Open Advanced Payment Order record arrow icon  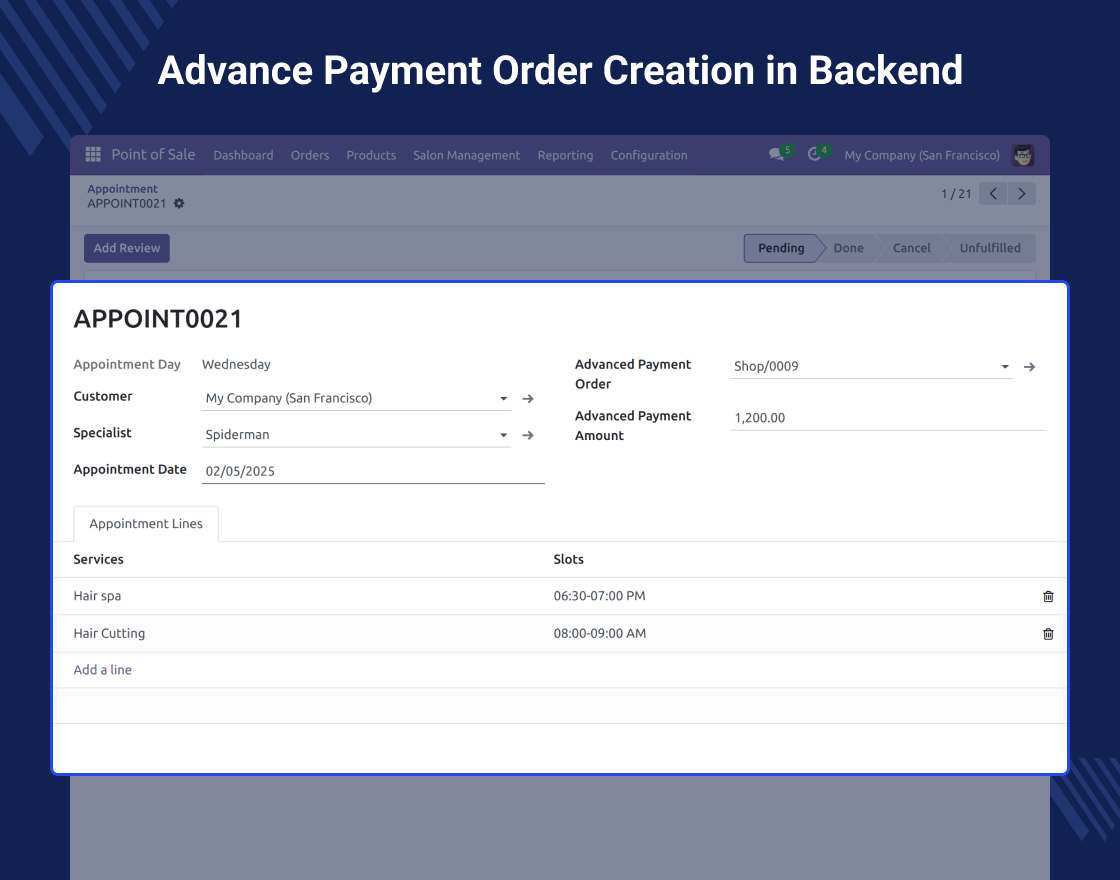click(x=1029, y=366)
